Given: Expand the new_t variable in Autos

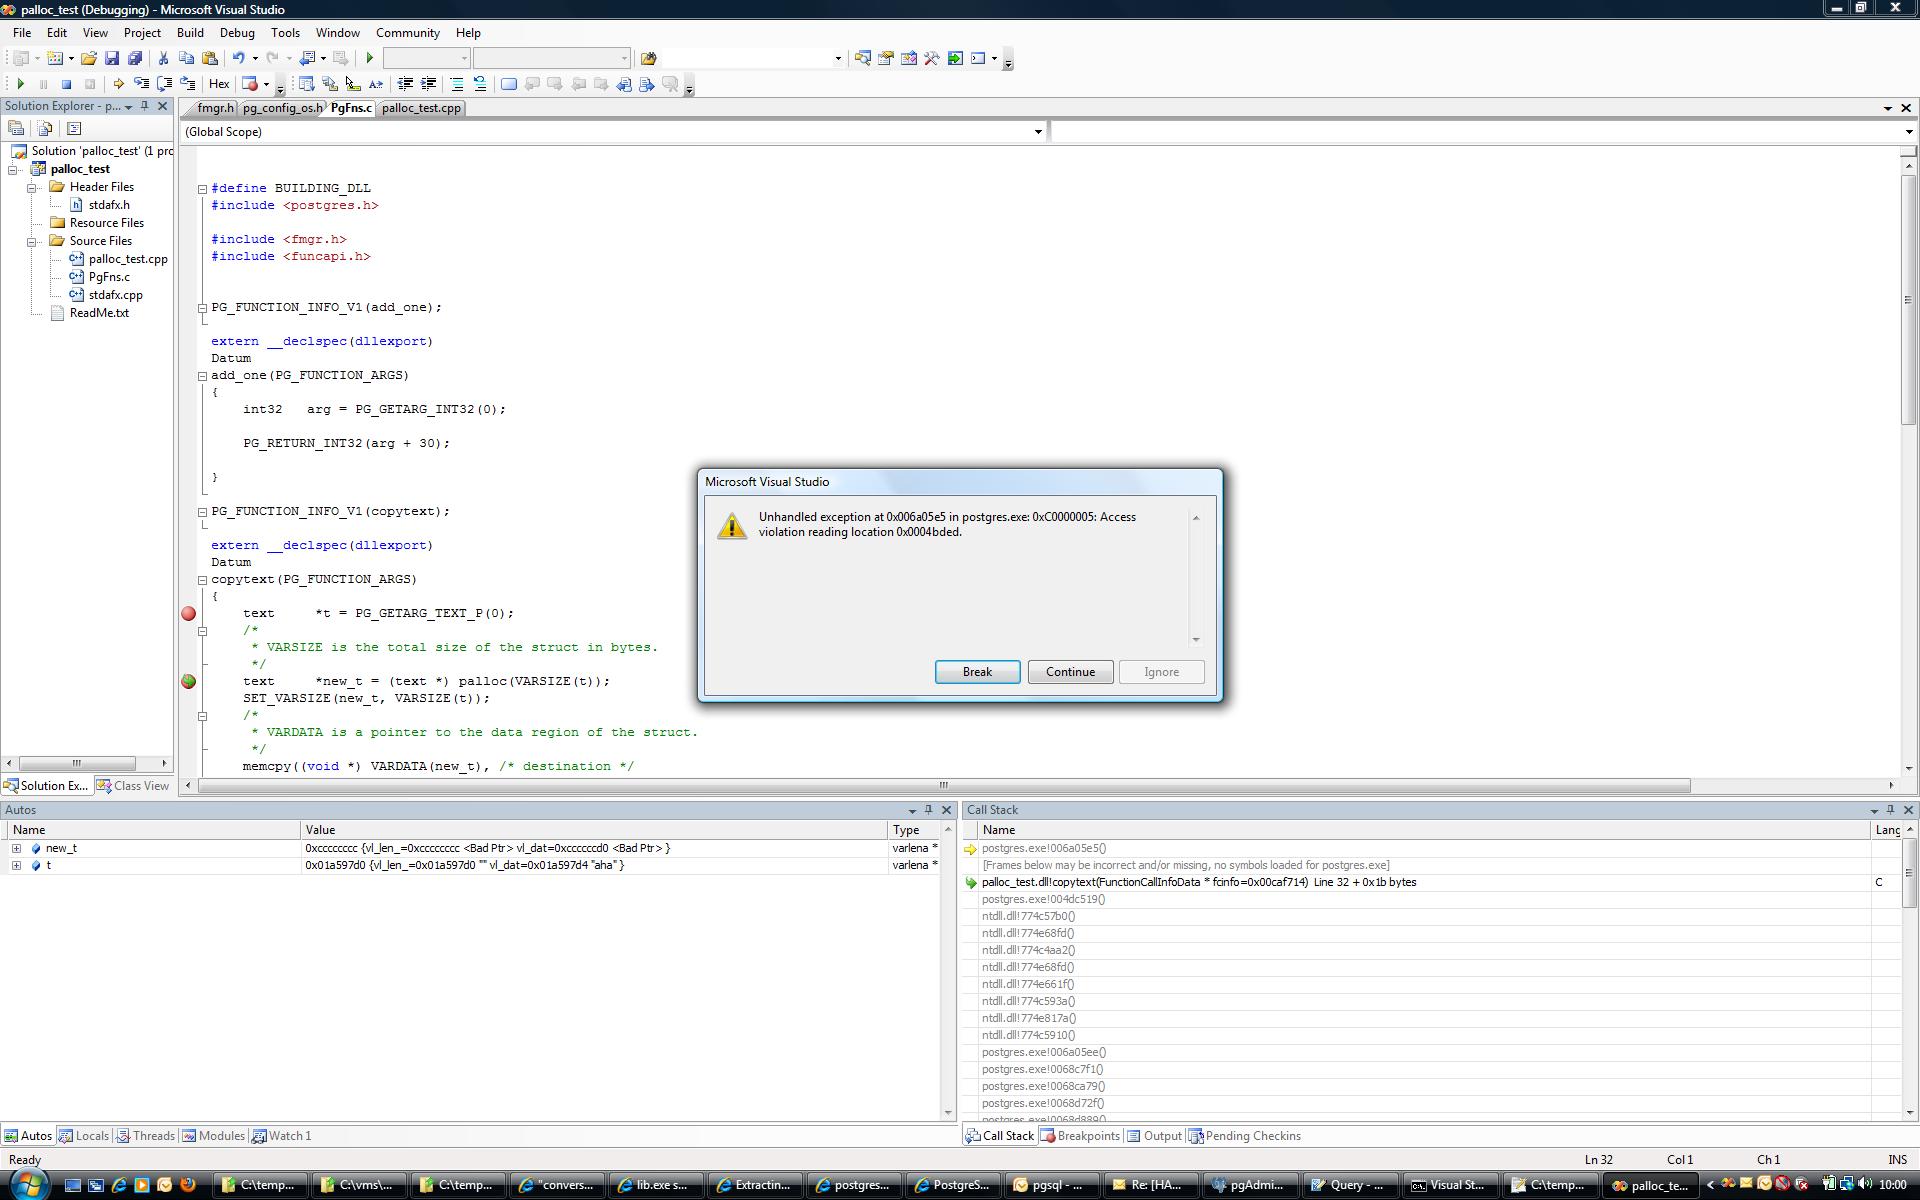Looking at the screenshot, I should [16, 848].
